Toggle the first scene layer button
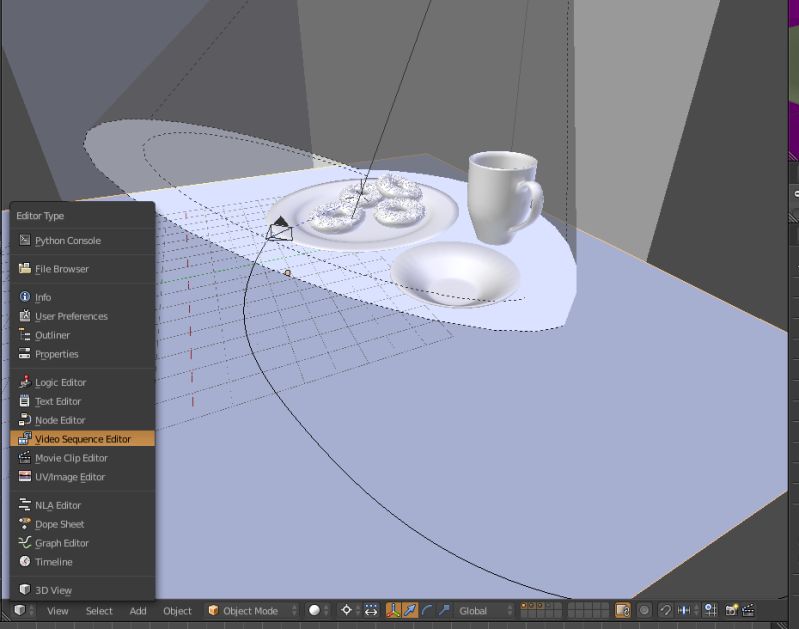Image resolution: width=799 pixels, height=629 pixels. tap(524, 606)
